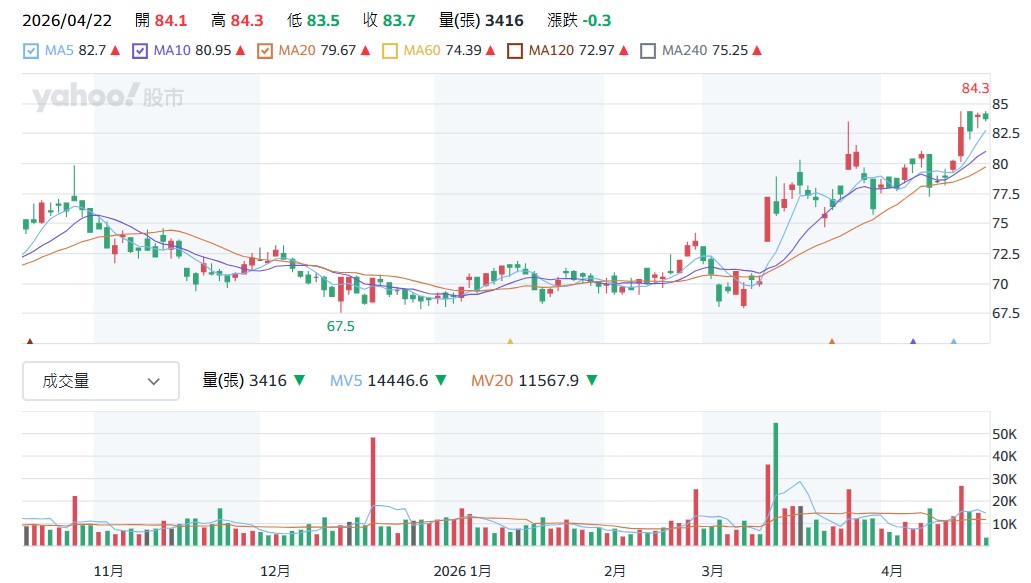Toggle the MA5 moving average checkbox

pyautogui.click(x=31, y=50)
